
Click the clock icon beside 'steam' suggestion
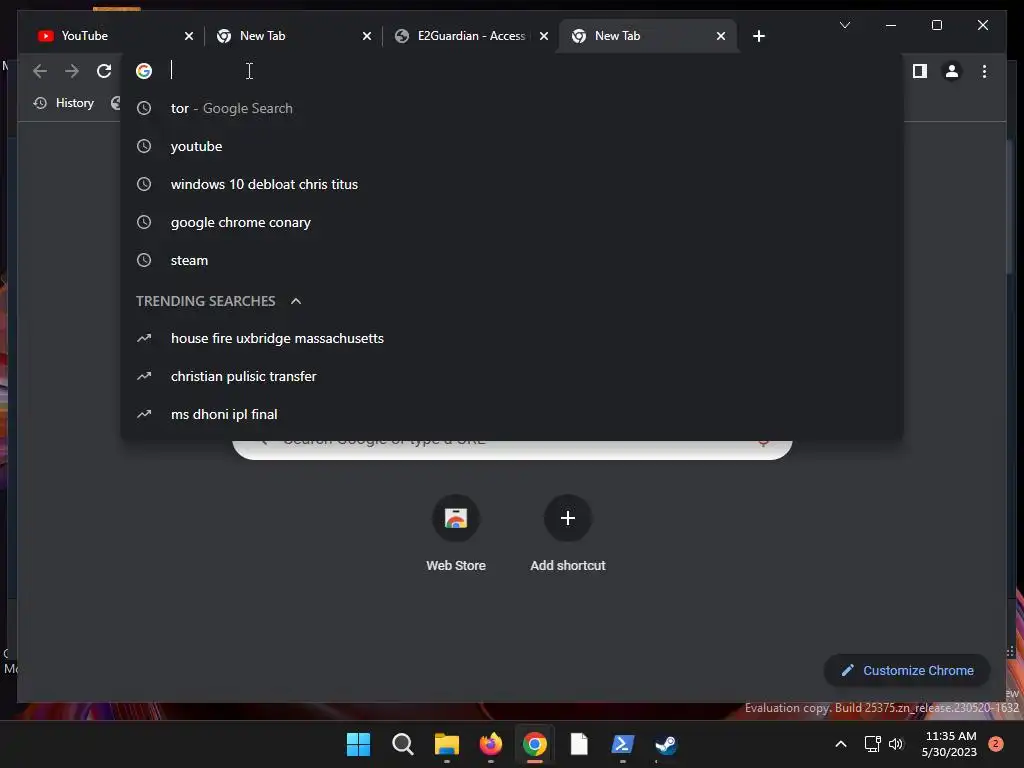pyautogui.click(x=144, y=260)
